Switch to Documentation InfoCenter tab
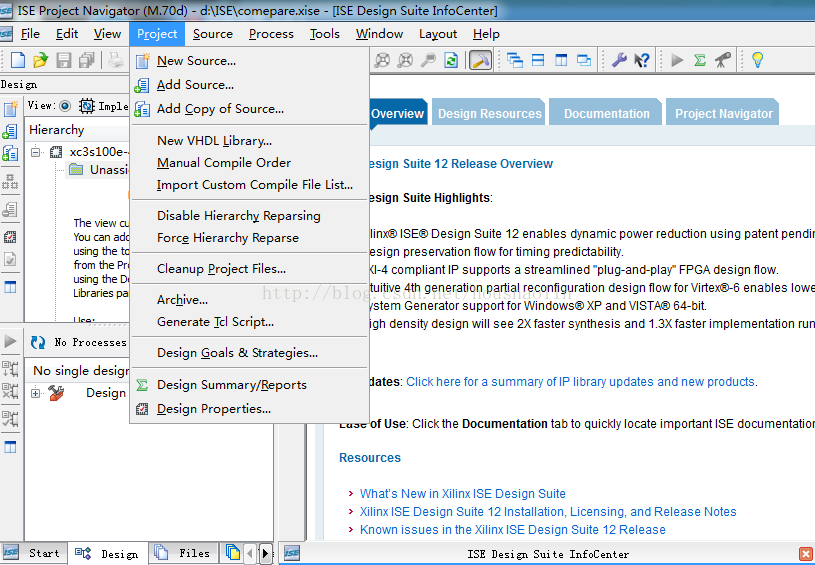The width and height of the screenshot is (815, 565). point(606,112)
